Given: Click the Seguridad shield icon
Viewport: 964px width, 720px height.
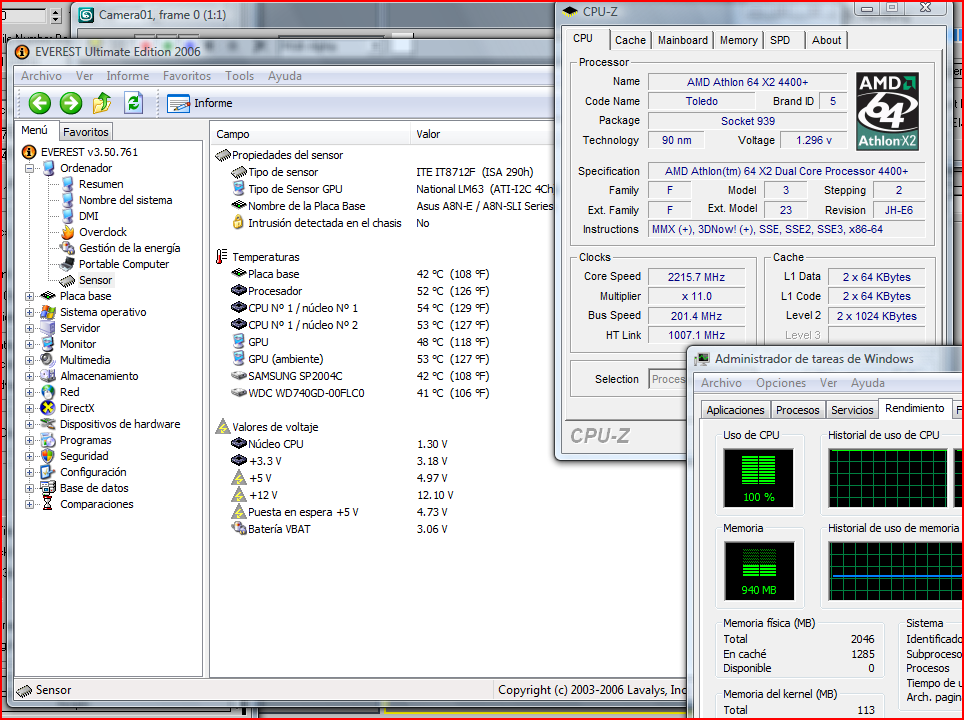Looking at the screenshot, I should (x=47, y=456).
